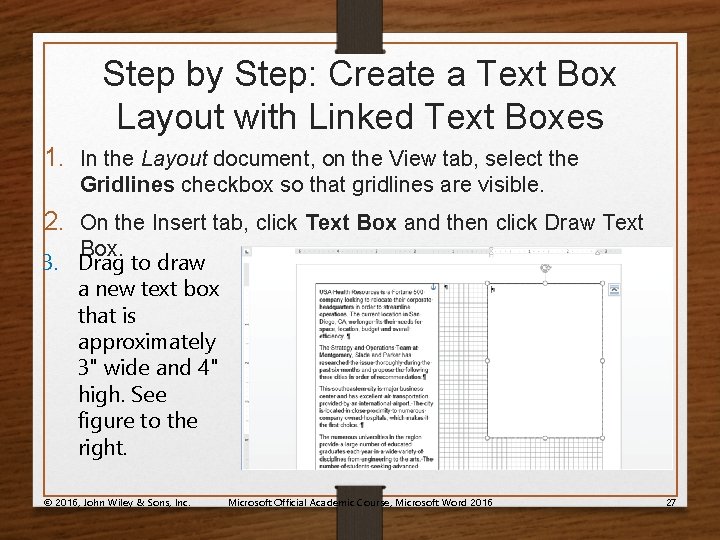Click the tab selector at the ruler corner
This screenshot has height=540, width=720.
pos(247,252)
